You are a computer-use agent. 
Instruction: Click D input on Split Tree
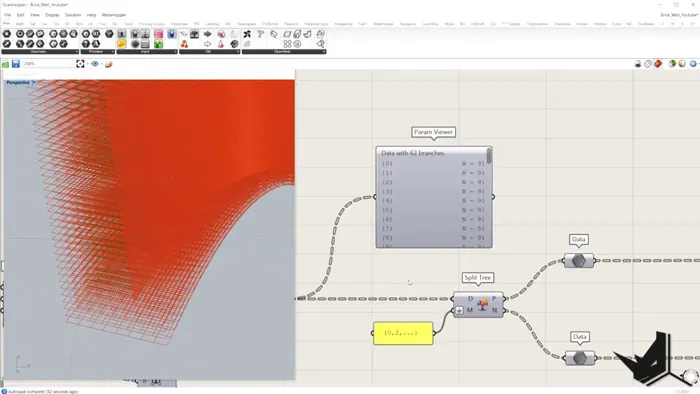(x=470, y=299)
